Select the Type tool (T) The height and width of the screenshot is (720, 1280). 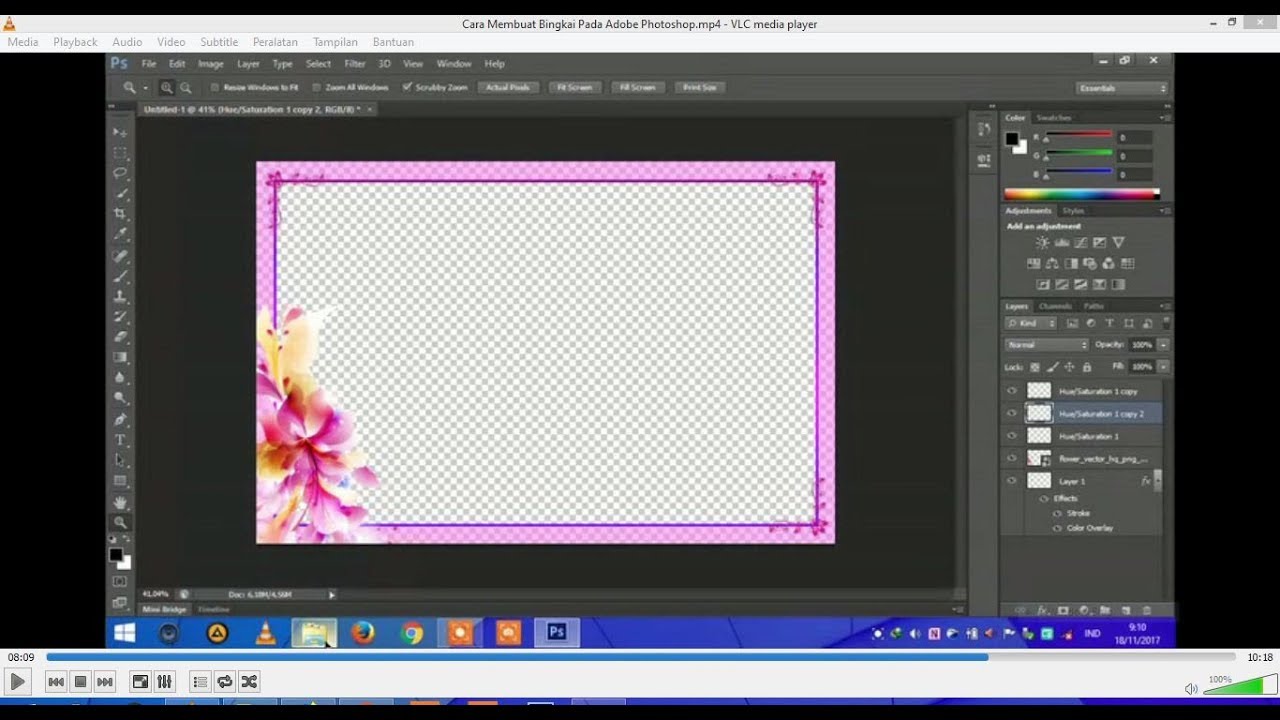[120, 440]
